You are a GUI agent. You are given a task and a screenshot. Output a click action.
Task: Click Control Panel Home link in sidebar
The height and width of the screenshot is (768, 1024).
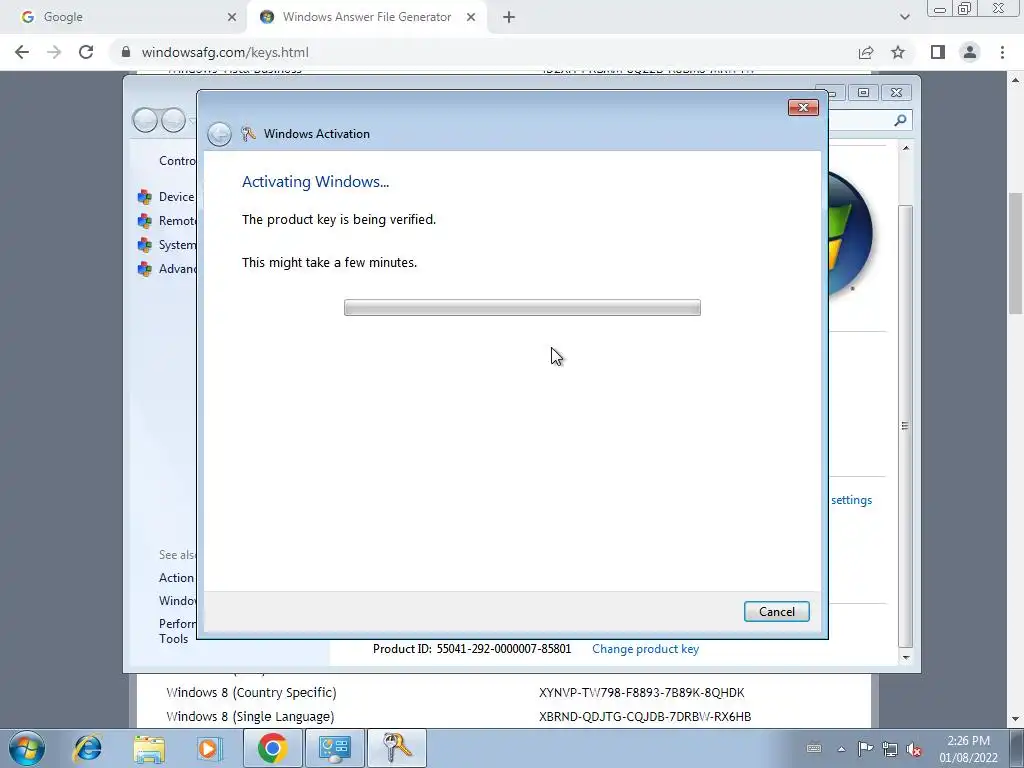click(177, 161)
